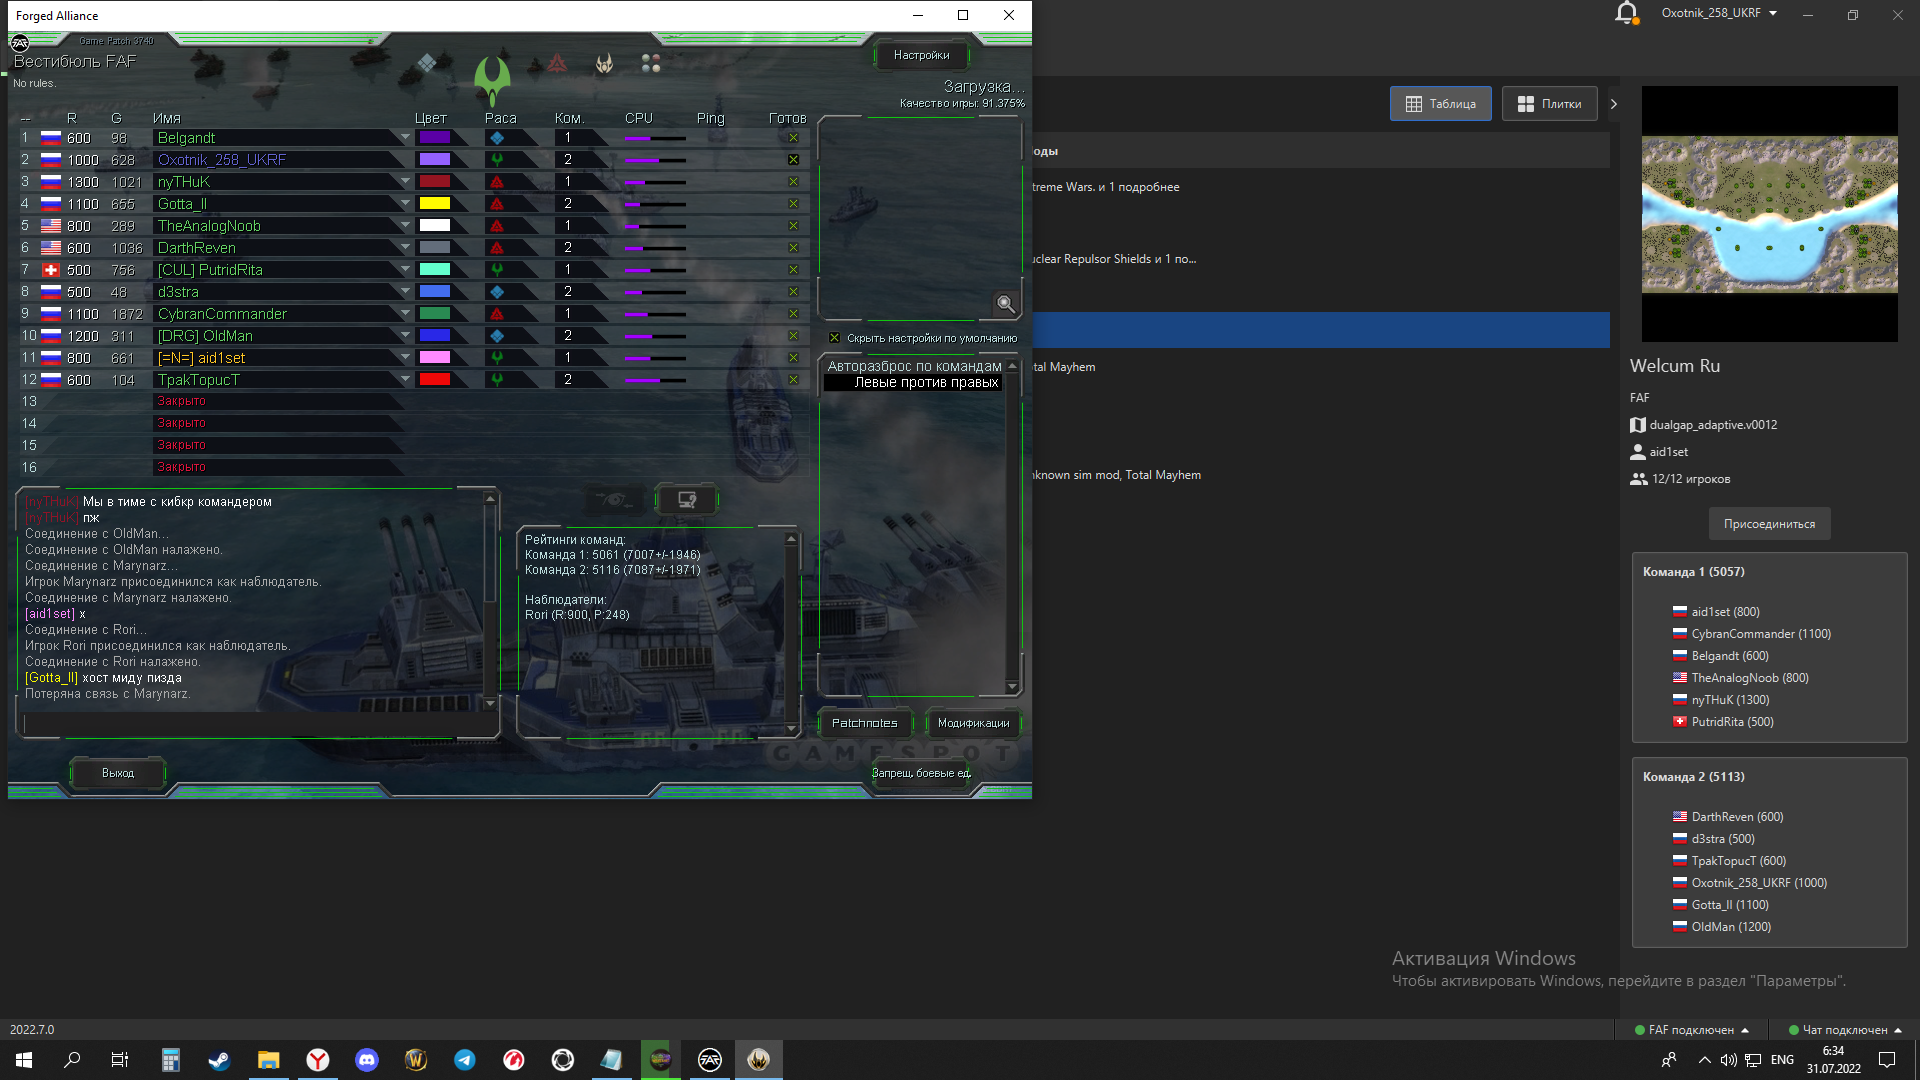Select the UEF faction icon above the player list
This screenshot has height=1080, width=1920.
point(427,63)
